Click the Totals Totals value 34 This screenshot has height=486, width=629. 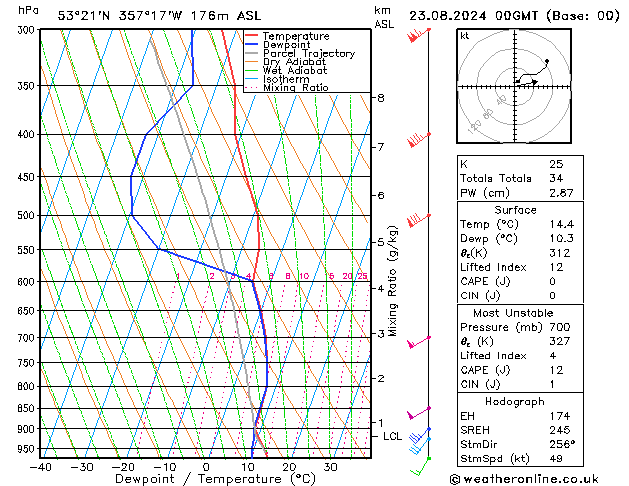(x=556, y=178)
